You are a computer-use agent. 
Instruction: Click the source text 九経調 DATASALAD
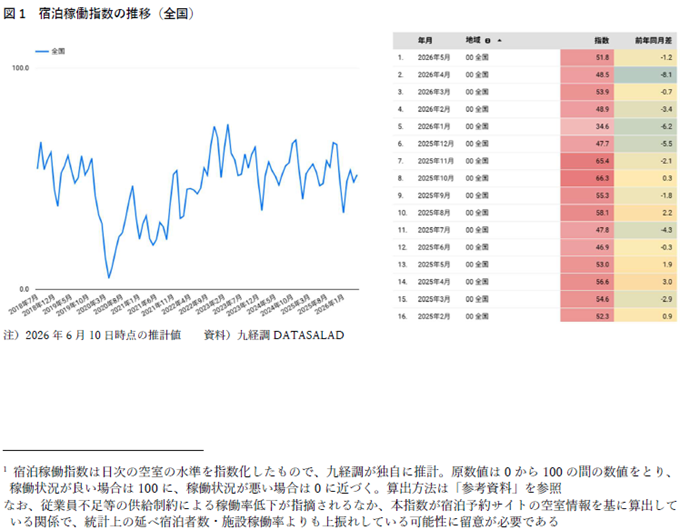point(291,335)
